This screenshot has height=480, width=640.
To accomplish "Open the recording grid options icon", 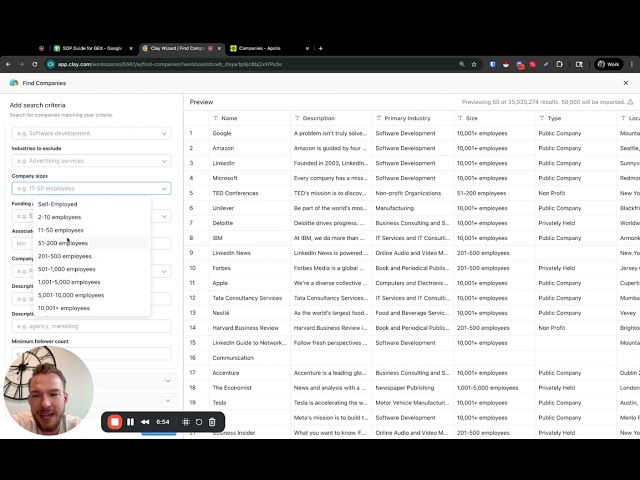I will tap(186, 422).
